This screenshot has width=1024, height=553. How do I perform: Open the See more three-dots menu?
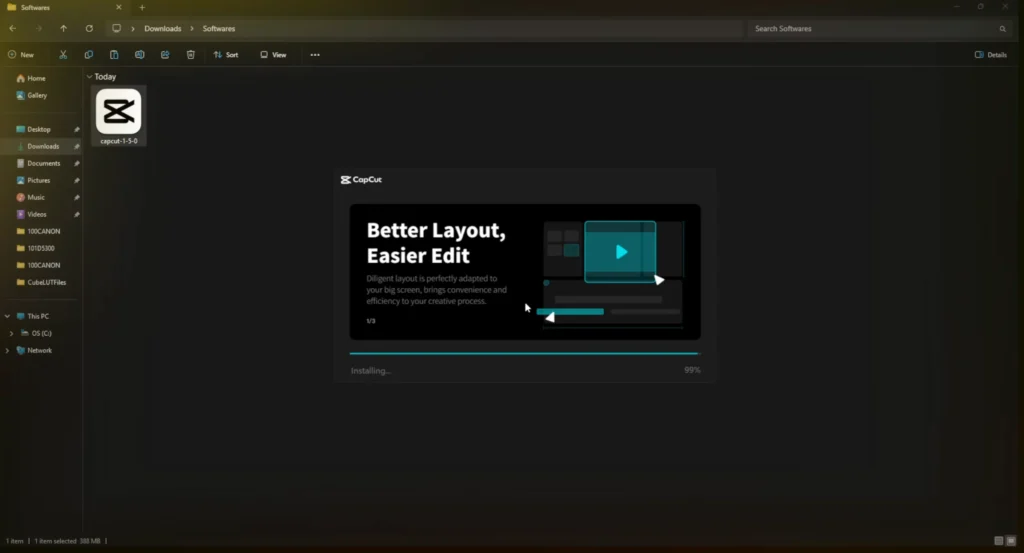click(x=315, y=55)
